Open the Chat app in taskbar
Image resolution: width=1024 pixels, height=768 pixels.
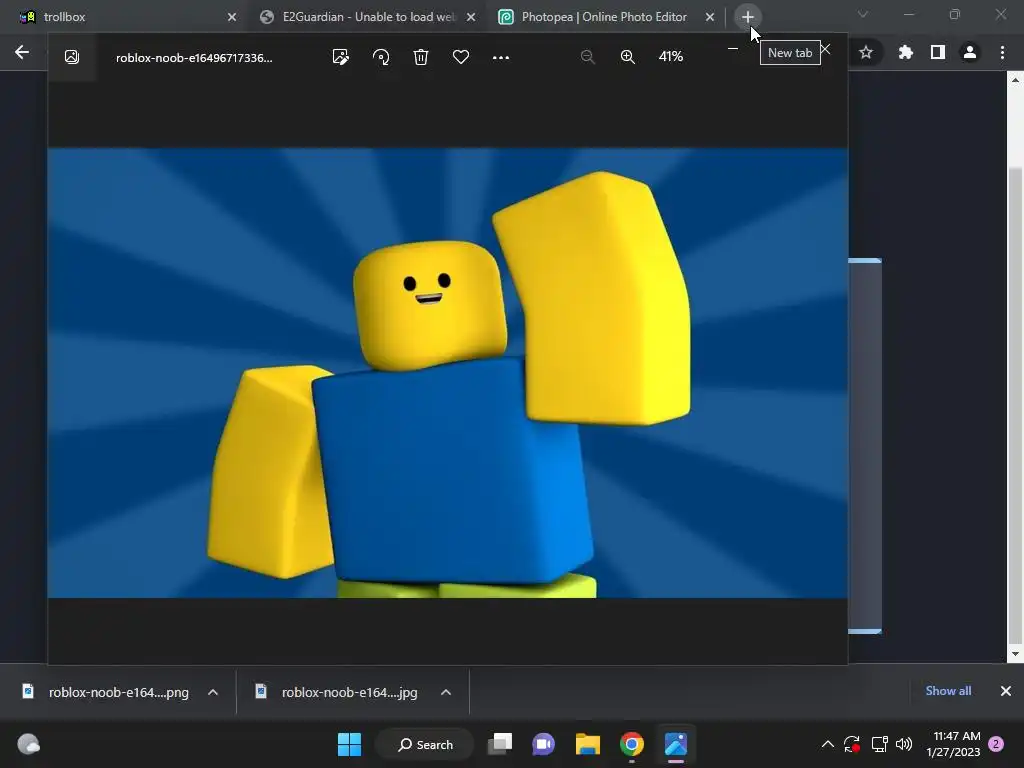pyautogui.click(x=543, y=744)
